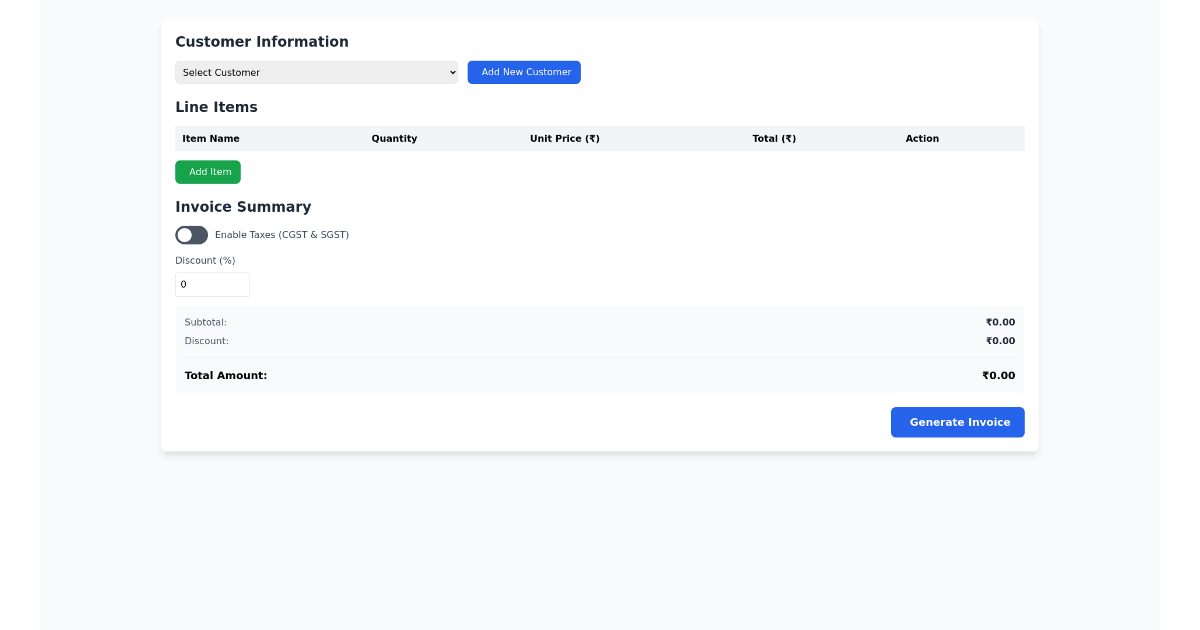Image resolution: width=1200 pixels, height=630 pixels.
Task: Click the Line Items heading
Action: pyautogui.click(x=216, y=107)
